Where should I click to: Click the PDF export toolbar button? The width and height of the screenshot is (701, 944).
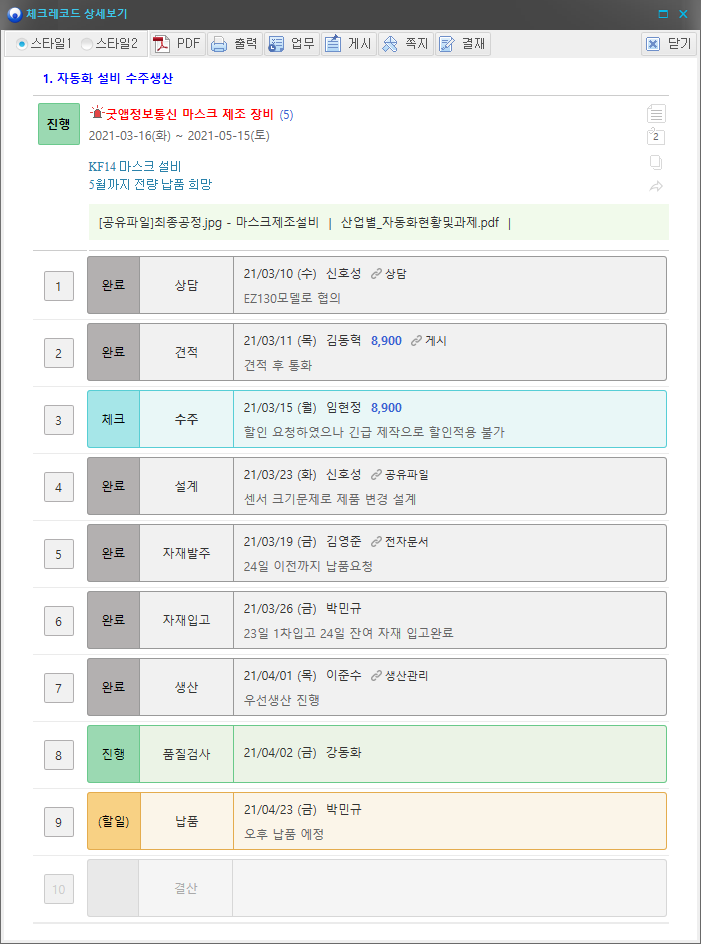177,44
